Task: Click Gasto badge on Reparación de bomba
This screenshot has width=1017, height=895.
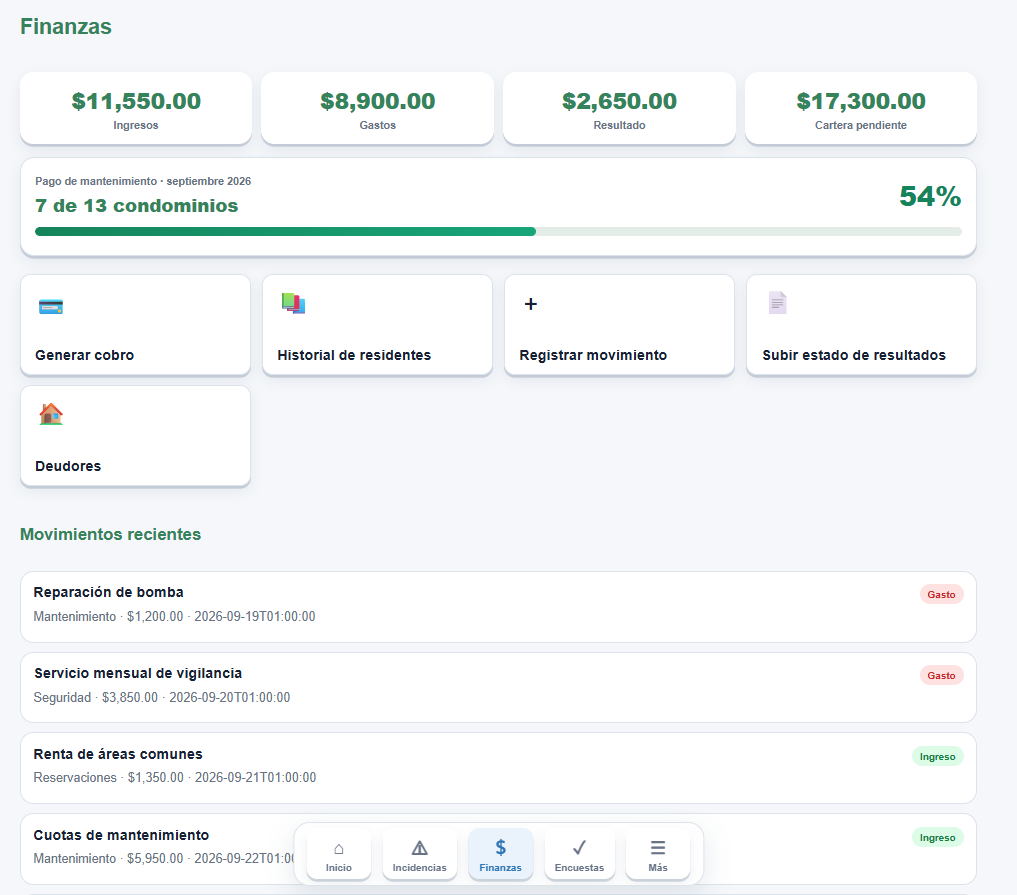Action: (x=941, y=595)
